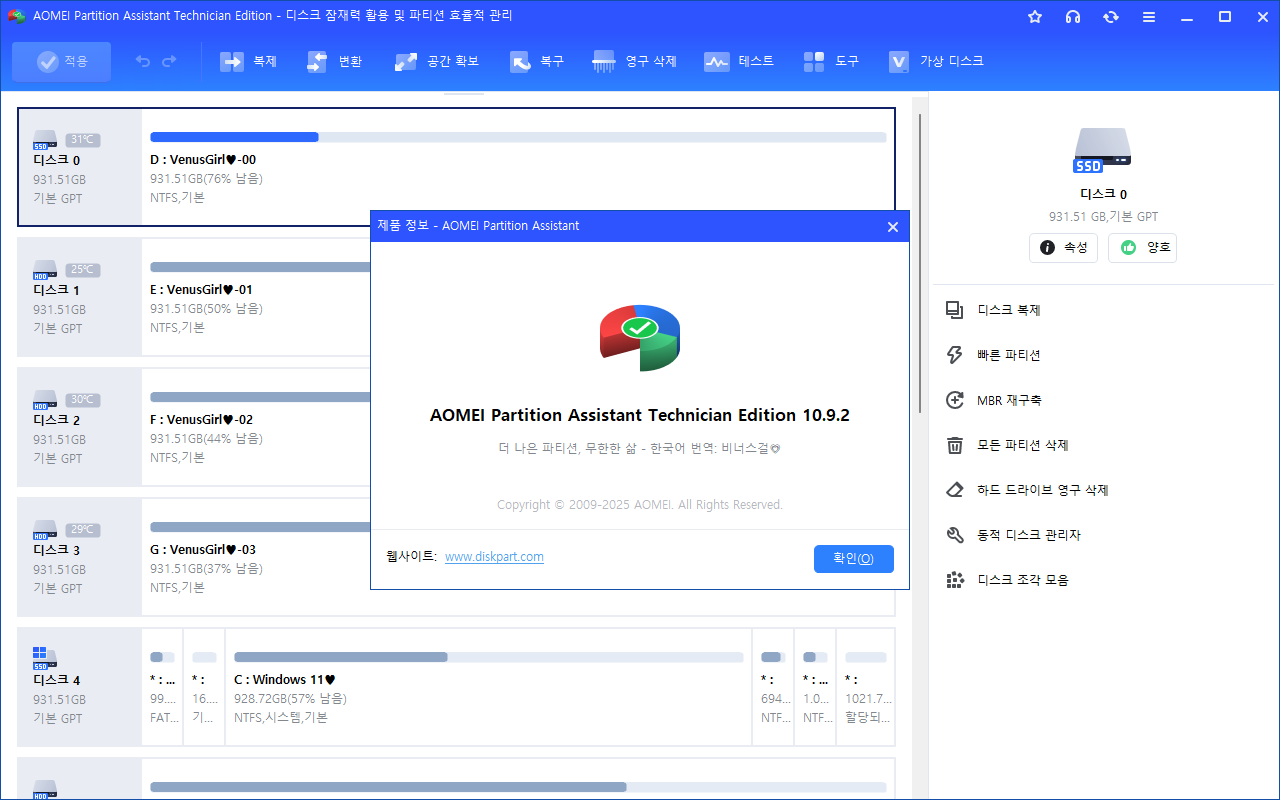Click the 31℃ temperature badge on 디스크 0

tap(83, 140)
